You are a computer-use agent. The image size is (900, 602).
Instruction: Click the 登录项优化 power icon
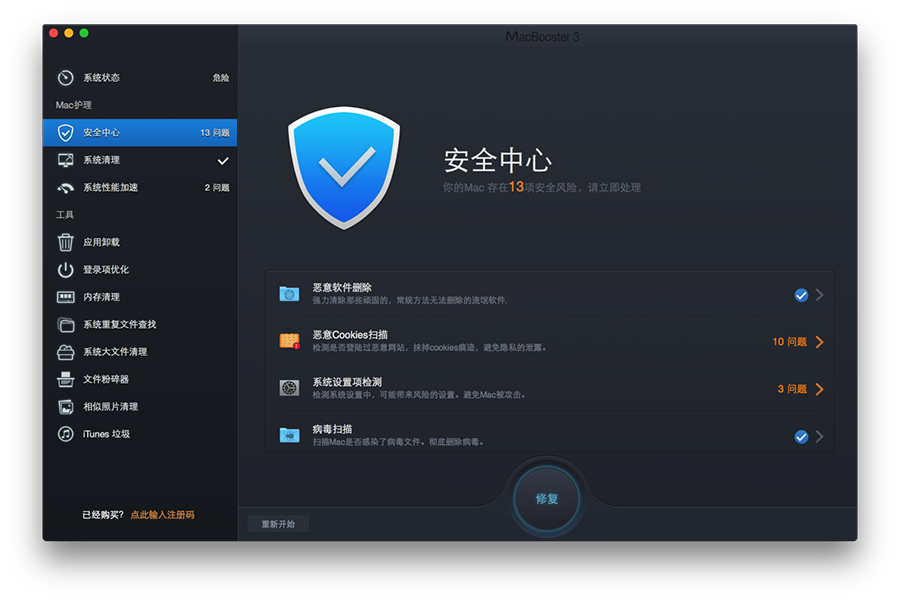pos(65,270)
